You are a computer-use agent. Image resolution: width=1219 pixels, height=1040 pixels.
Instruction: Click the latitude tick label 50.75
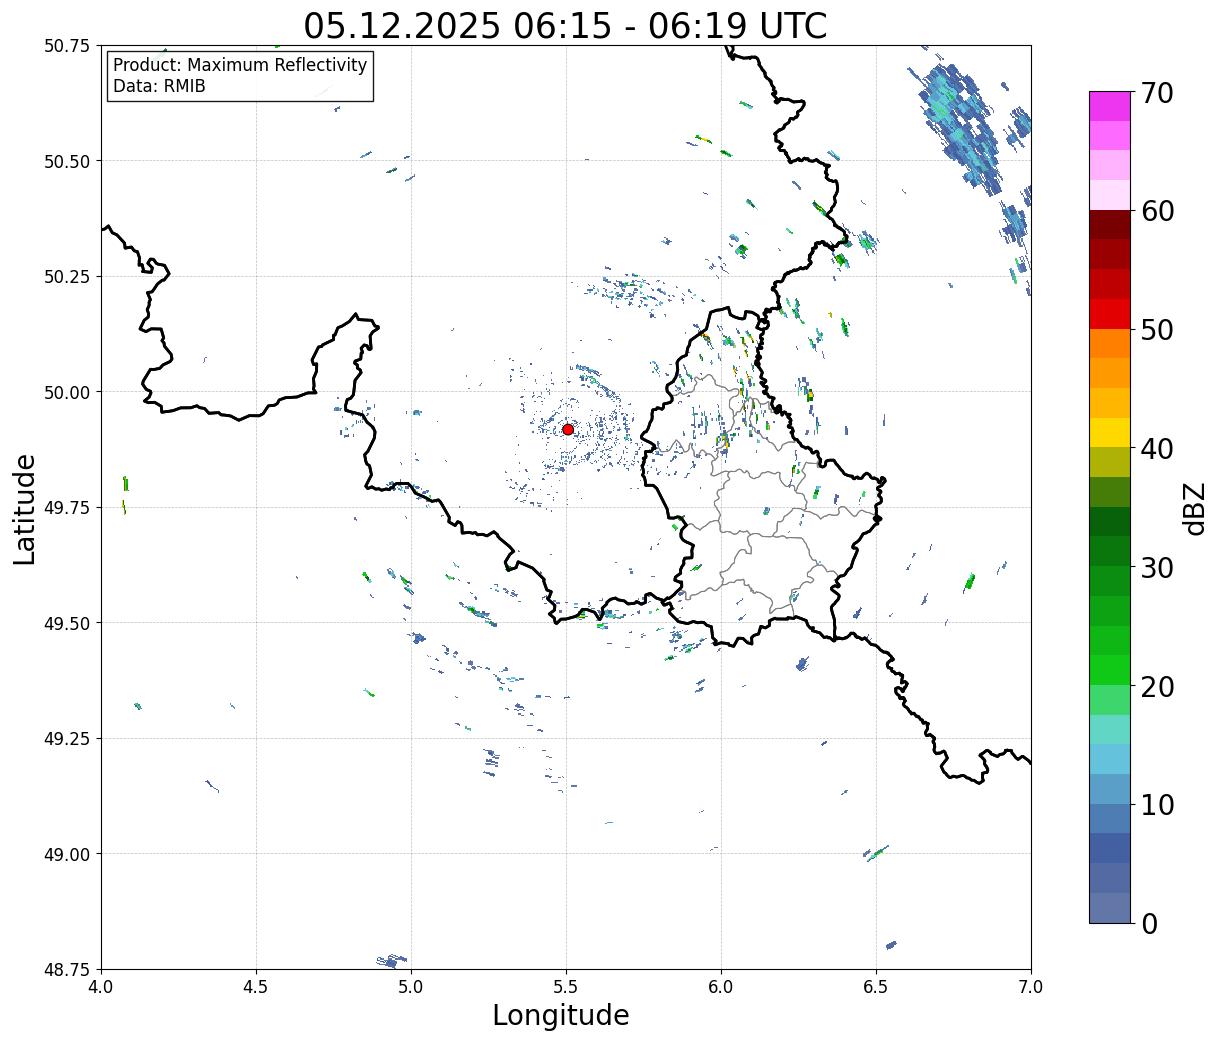coord(67,46)
